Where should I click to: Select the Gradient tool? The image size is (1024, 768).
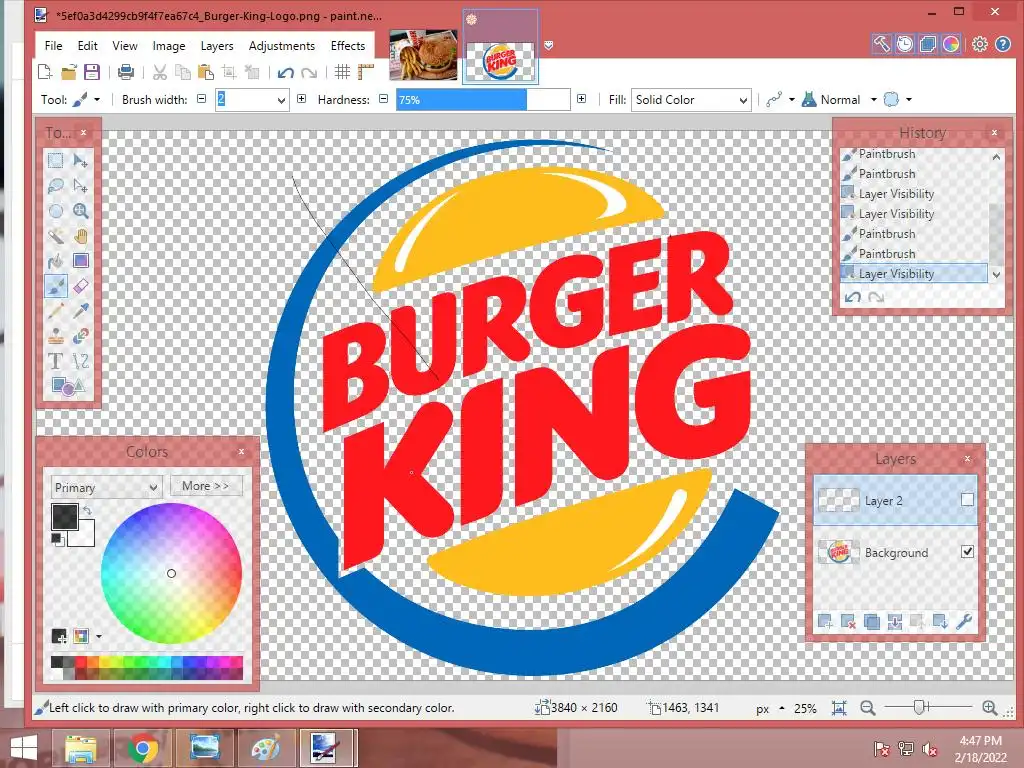(80, 261)
